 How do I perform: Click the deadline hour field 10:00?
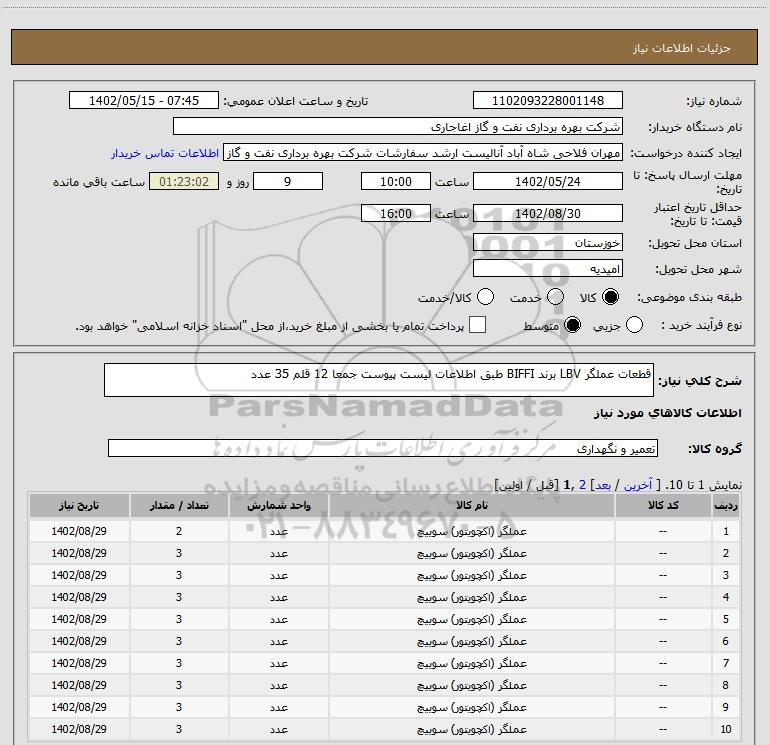(396, 181)
